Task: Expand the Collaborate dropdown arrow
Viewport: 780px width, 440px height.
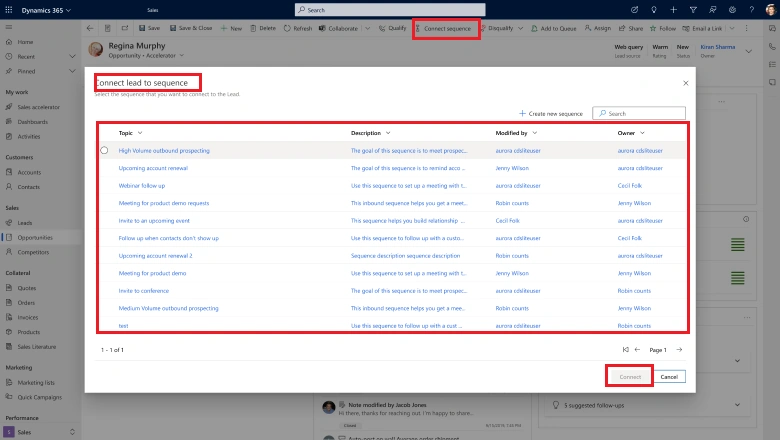Action: click(x=368, y=28)
